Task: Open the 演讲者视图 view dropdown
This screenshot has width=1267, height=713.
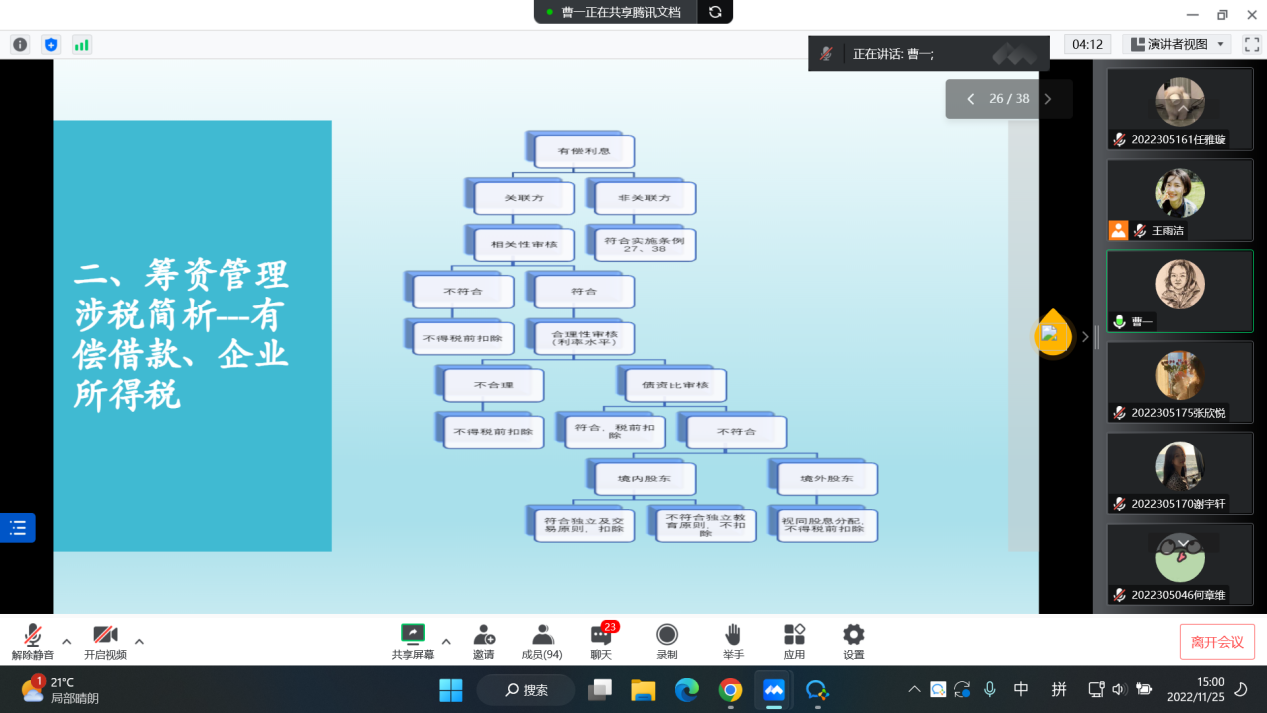Action: 1176,44
